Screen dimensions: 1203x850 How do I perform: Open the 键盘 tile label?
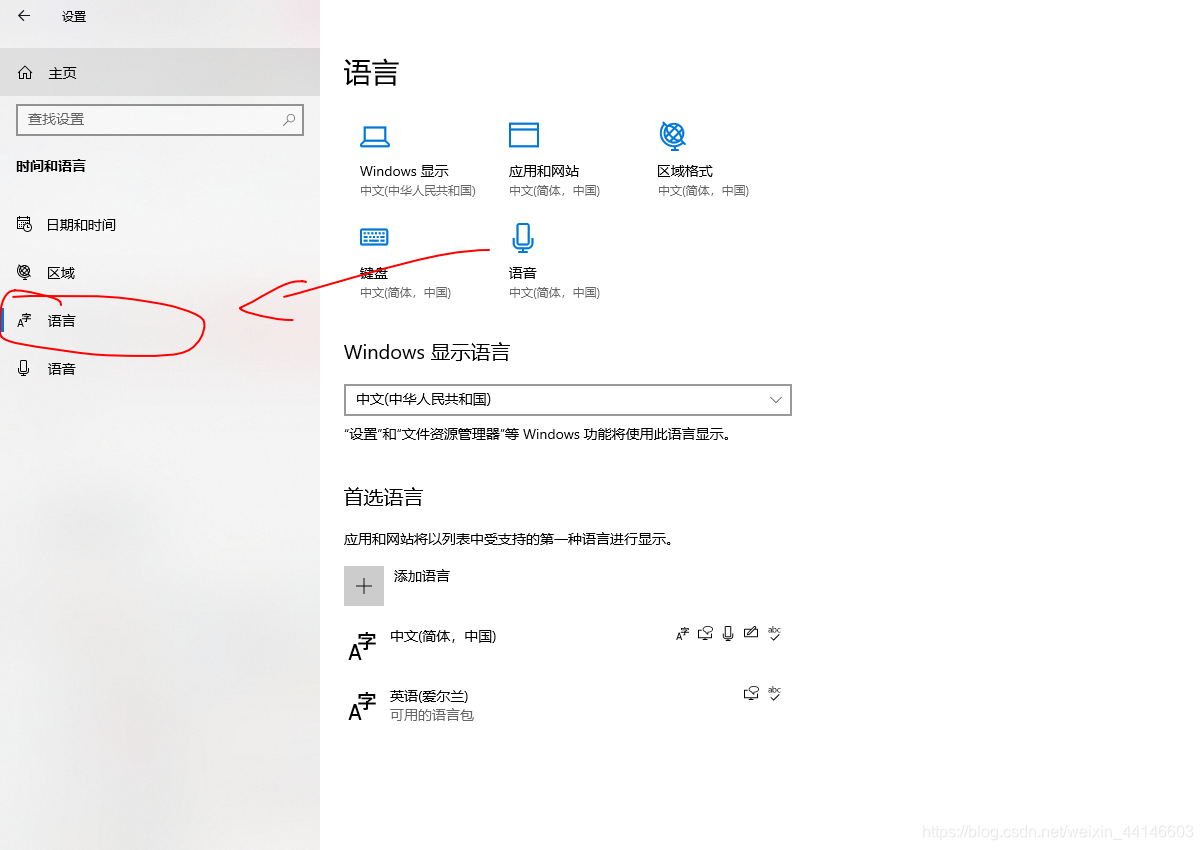[x=374, y=273]
